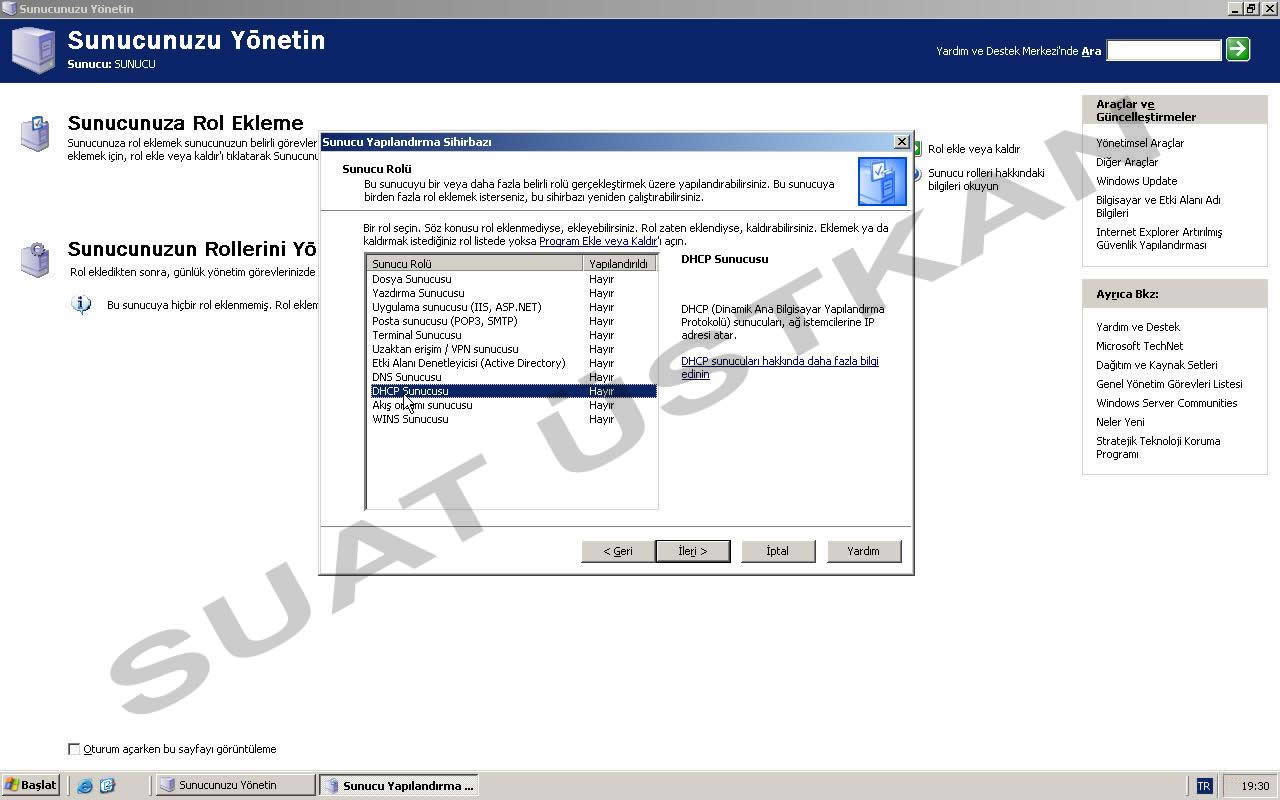Click the Sunucunuza Rol Ekleme icon
The image size is (1280, 800).
pyautogui.click(x=34, y=133)
